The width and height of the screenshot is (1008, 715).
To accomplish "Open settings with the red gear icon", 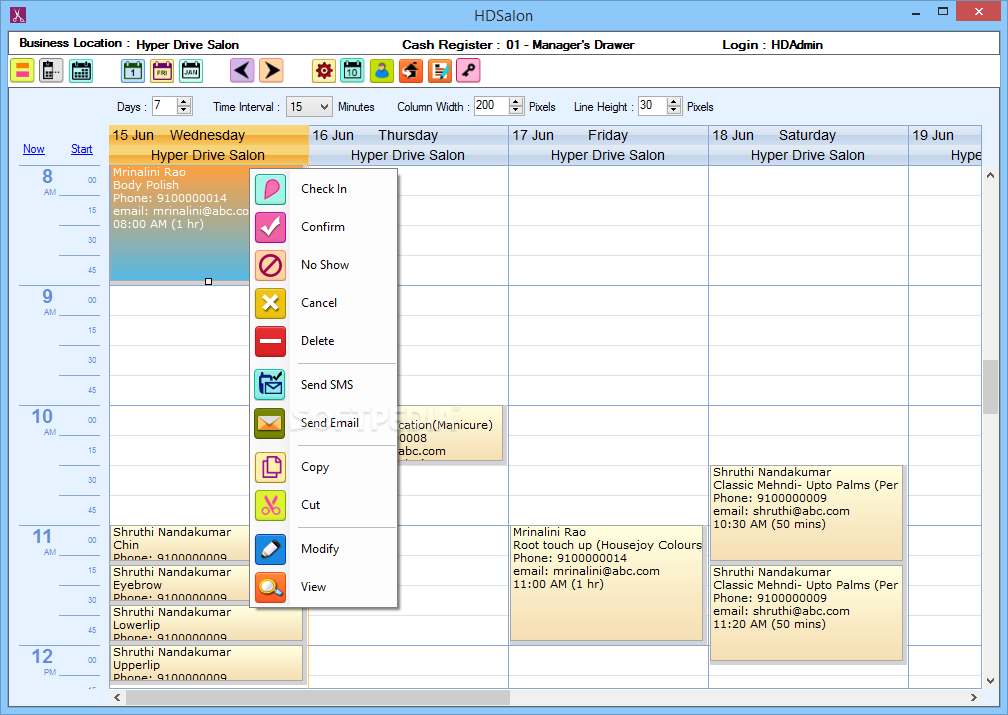I will point(324,71).
